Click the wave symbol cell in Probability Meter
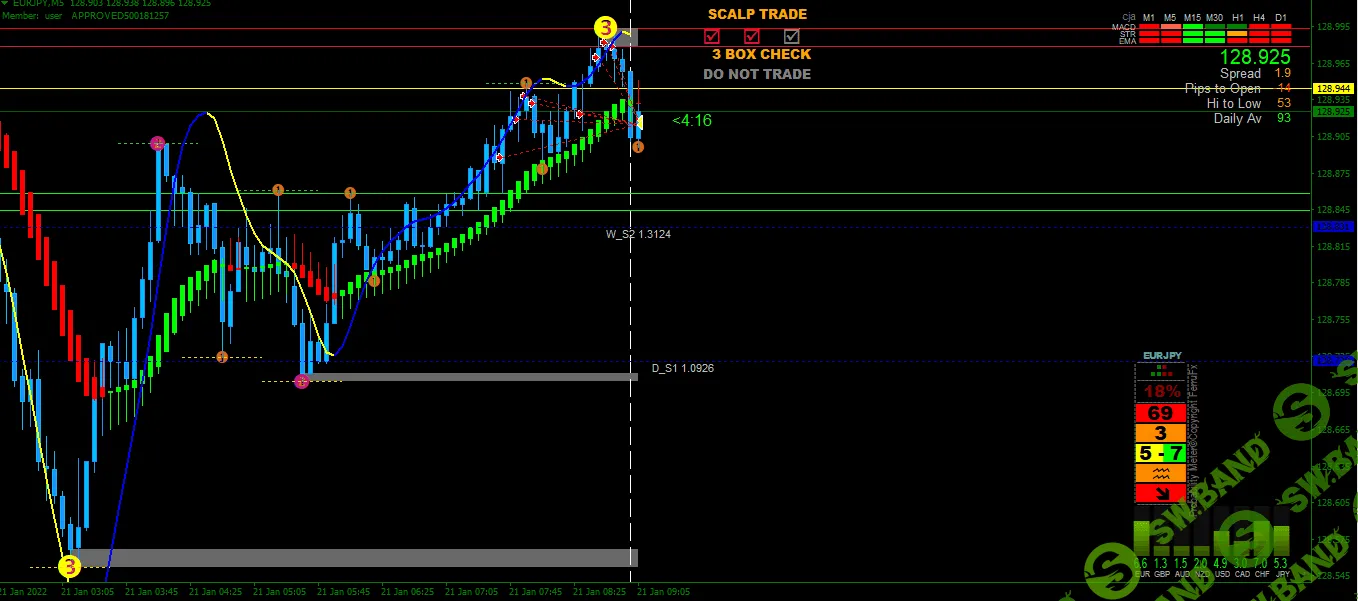The width and height of the screenshot is (1358, 601). (x=1160, y=473)
